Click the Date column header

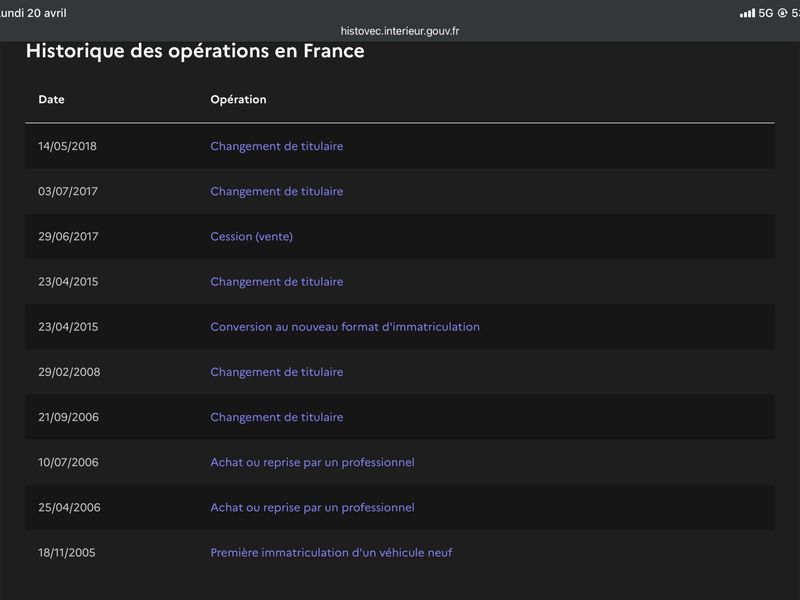[x=52, y=99]
